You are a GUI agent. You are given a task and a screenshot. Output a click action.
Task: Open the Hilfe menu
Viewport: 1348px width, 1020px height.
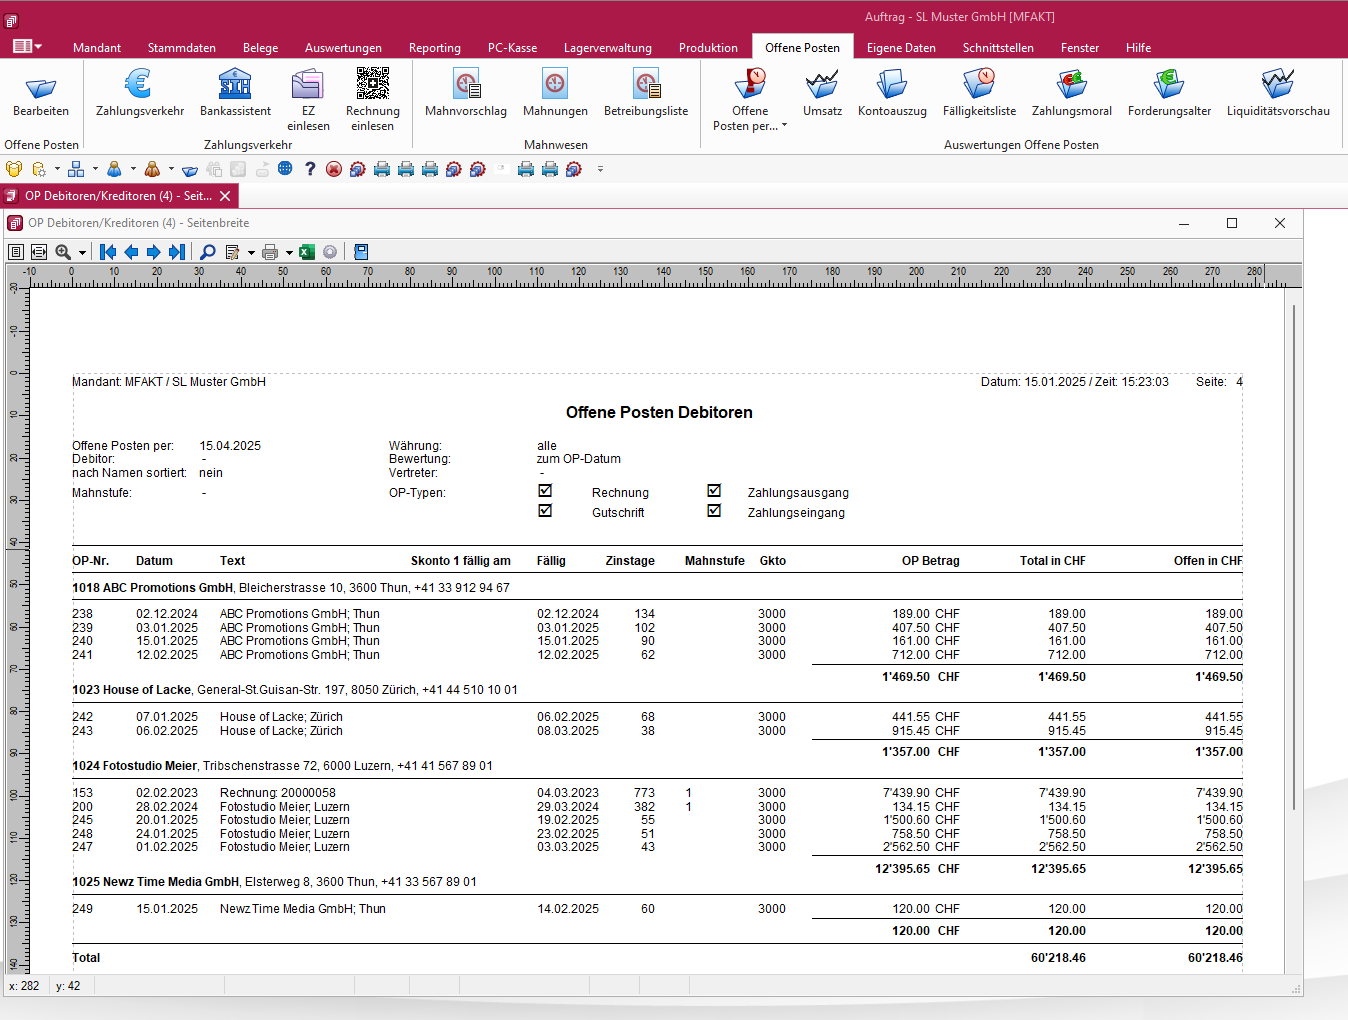1138,47
